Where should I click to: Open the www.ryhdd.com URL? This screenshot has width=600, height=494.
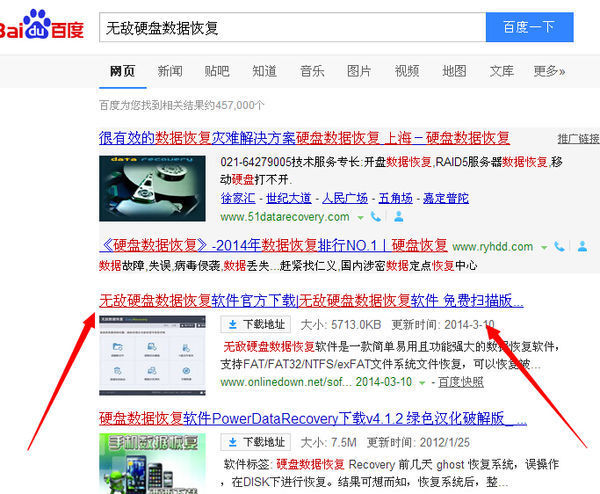point(493,247)
